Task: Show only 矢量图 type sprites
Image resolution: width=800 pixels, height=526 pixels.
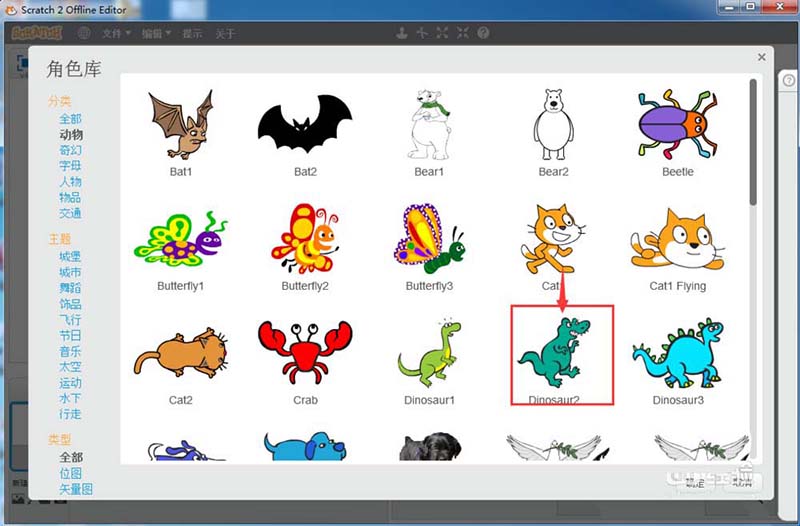Action: point(76,489)
